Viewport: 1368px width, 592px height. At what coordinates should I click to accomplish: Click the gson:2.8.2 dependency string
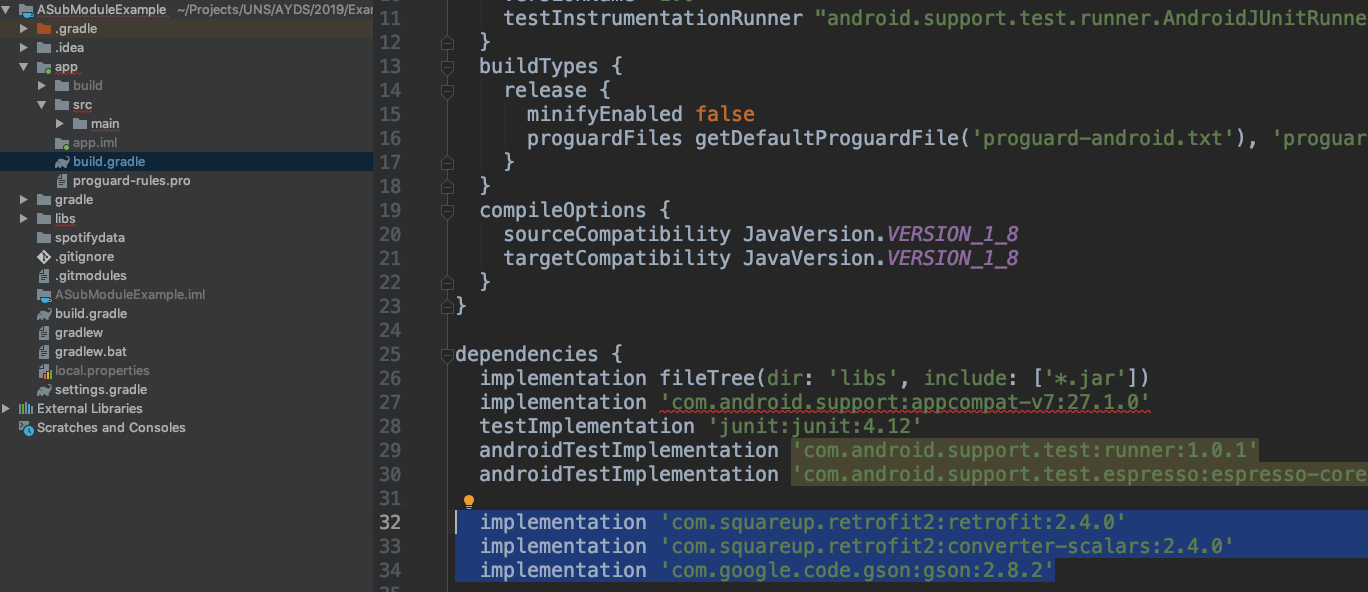856,570
